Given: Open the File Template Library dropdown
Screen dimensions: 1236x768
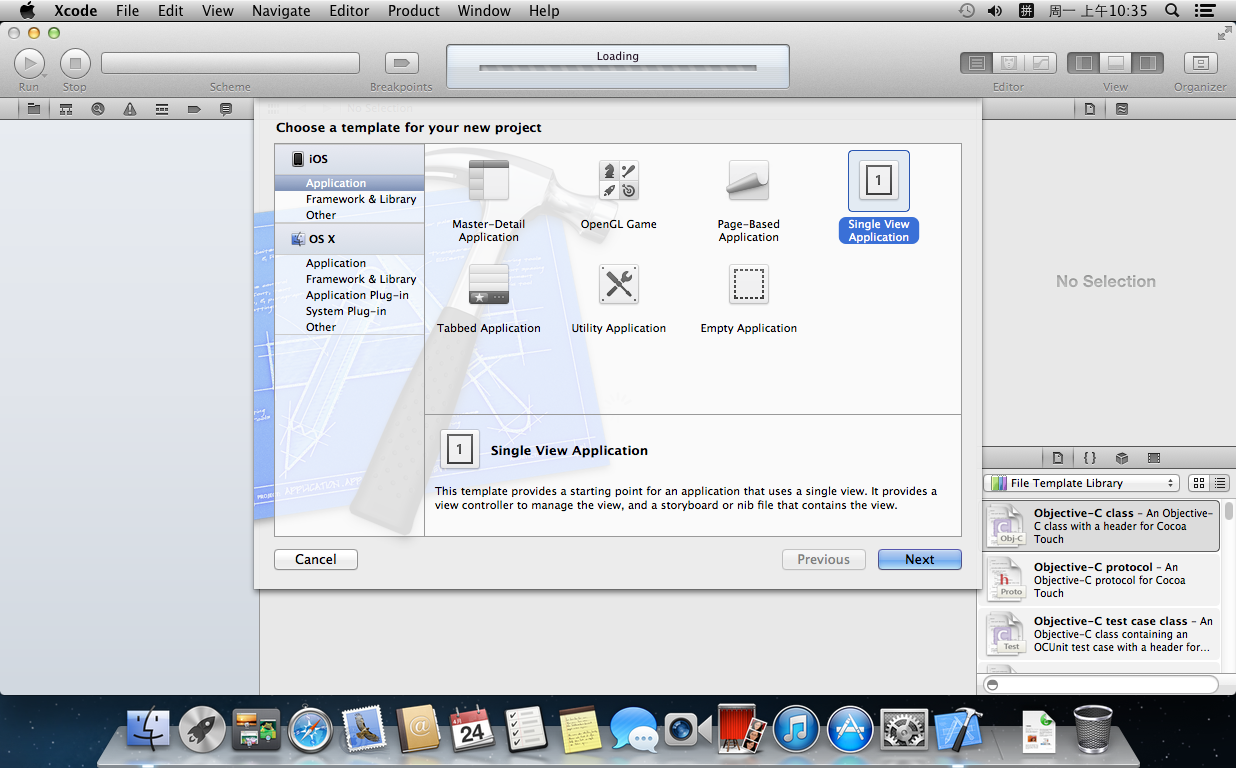Looking at the screenshot, I should tap(1080, 483).
